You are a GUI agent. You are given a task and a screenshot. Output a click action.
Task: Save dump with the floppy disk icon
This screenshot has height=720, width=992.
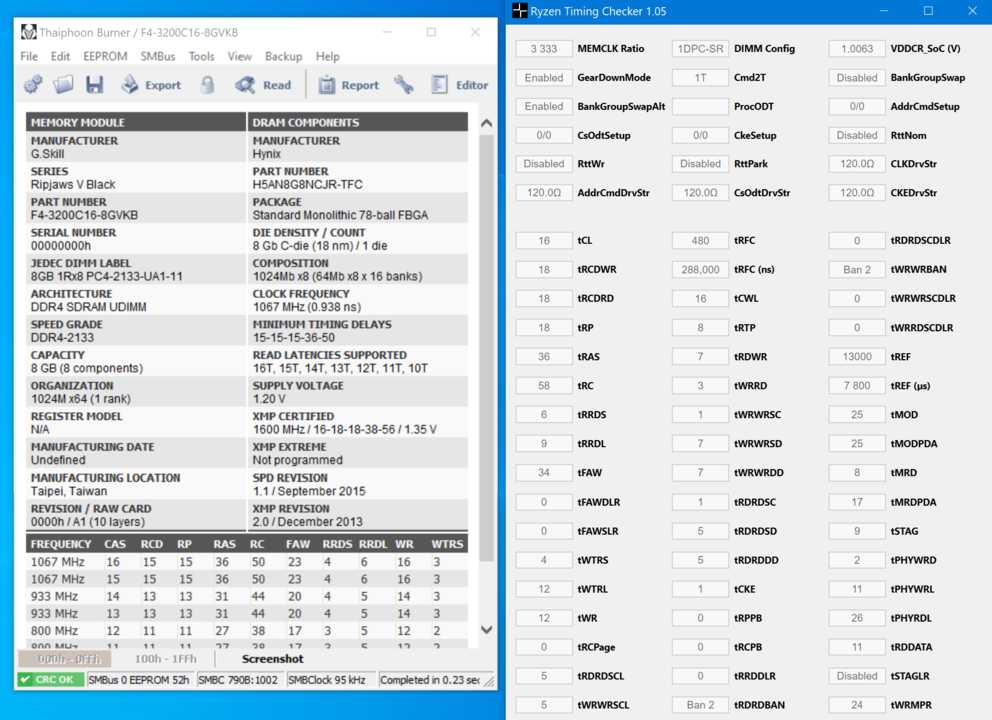pos(95,84)
